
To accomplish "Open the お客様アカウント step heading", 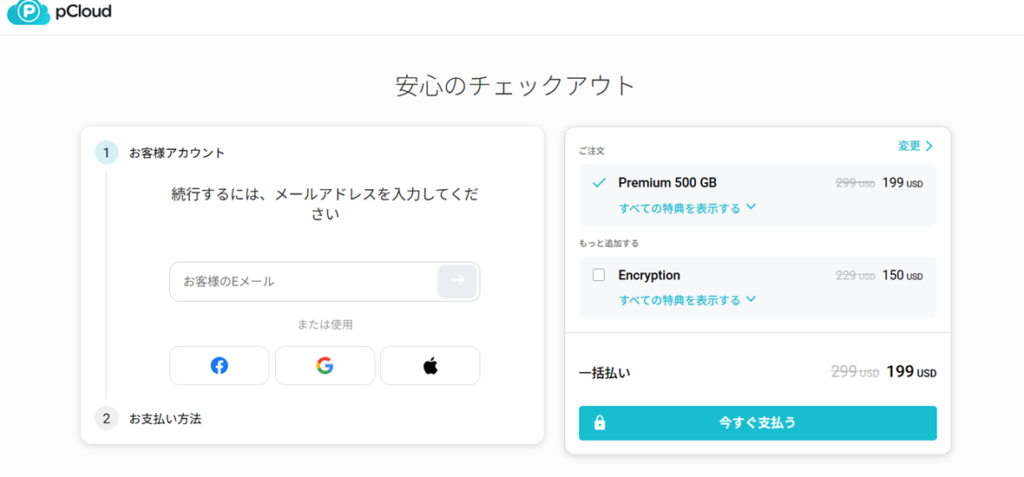I will pyautogui.click(x=177, y=153).
